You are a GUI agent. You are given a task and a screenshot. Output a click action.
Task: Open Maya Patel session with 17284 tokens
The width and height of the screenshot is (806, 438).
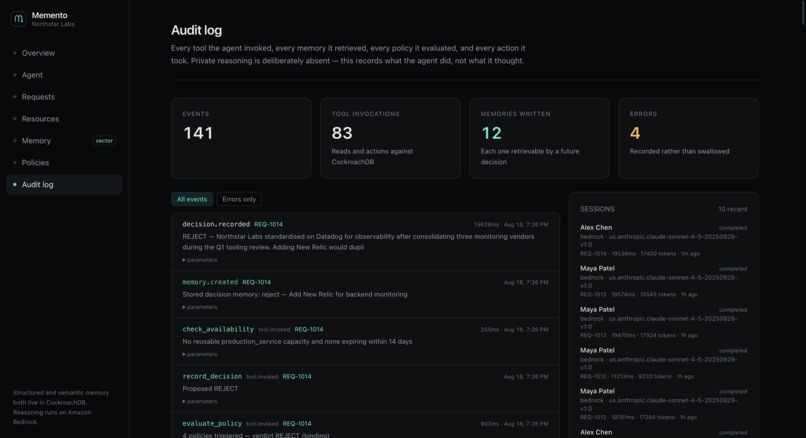point(664,404)
